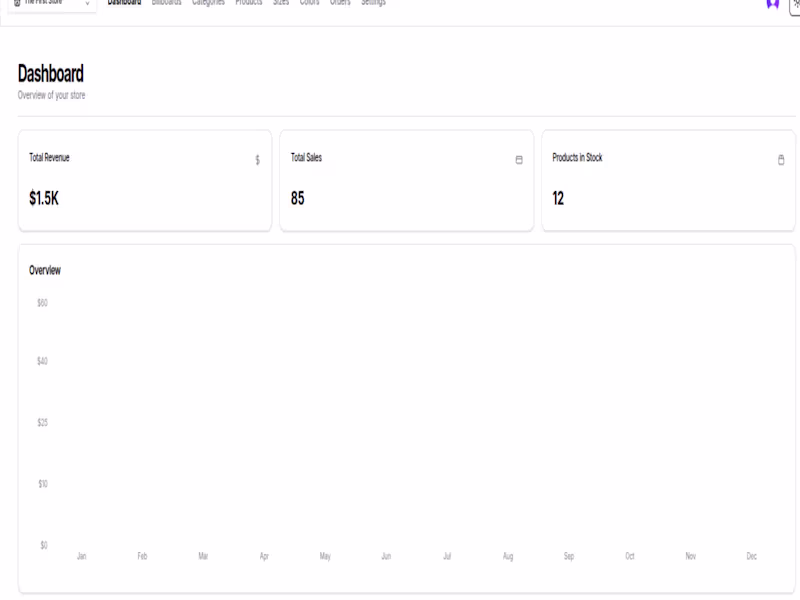Click the Dashboard heading
This screenshot has height=600, width=800.
pyautogui.click(x=47, y=73)
